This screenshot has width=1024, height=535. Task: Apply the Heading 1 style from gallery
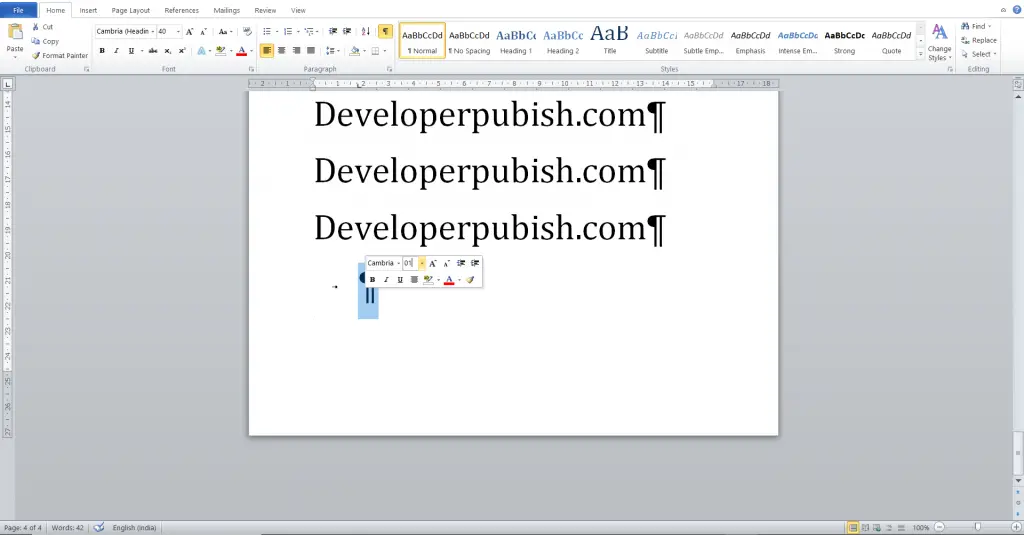516,40
